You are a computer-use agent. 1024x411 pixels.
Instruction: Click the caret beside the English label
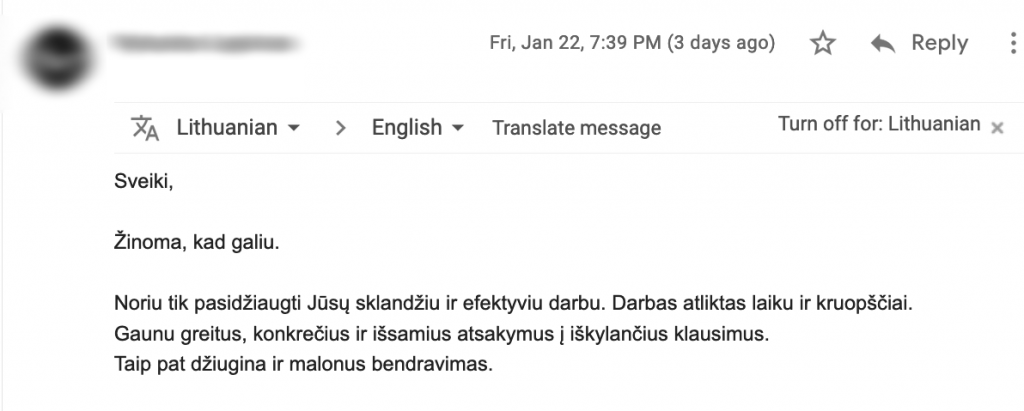point(458,129)
